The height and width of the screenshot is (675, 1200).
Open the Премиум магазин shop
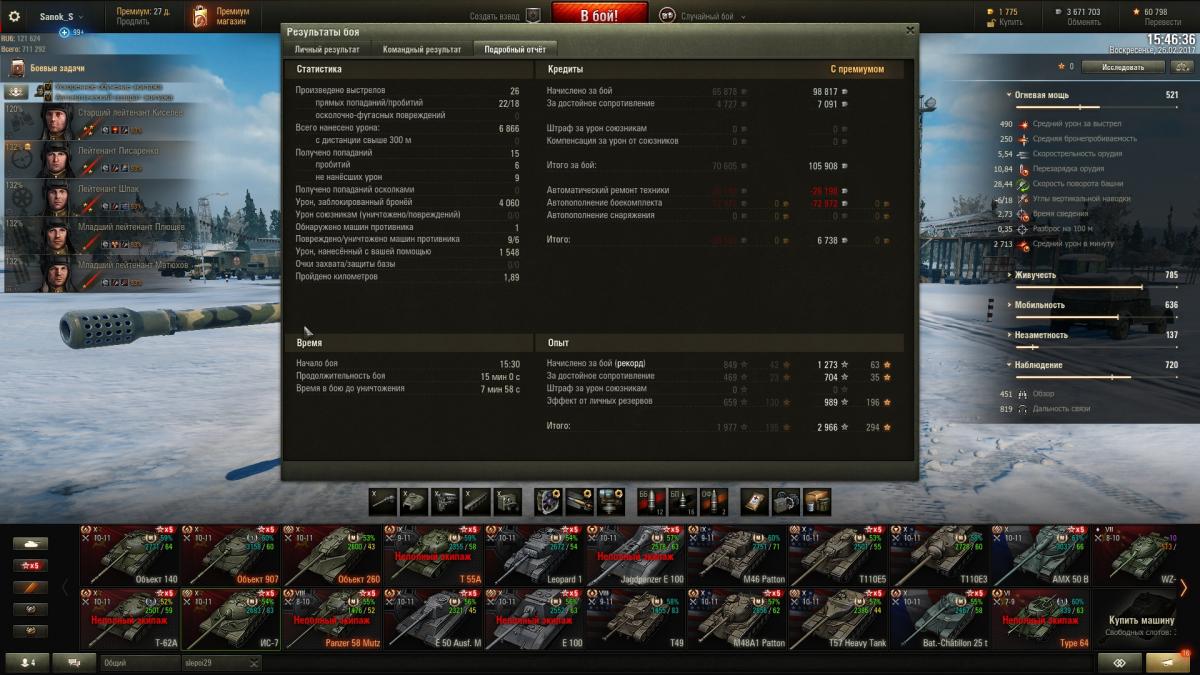[222, 16]
